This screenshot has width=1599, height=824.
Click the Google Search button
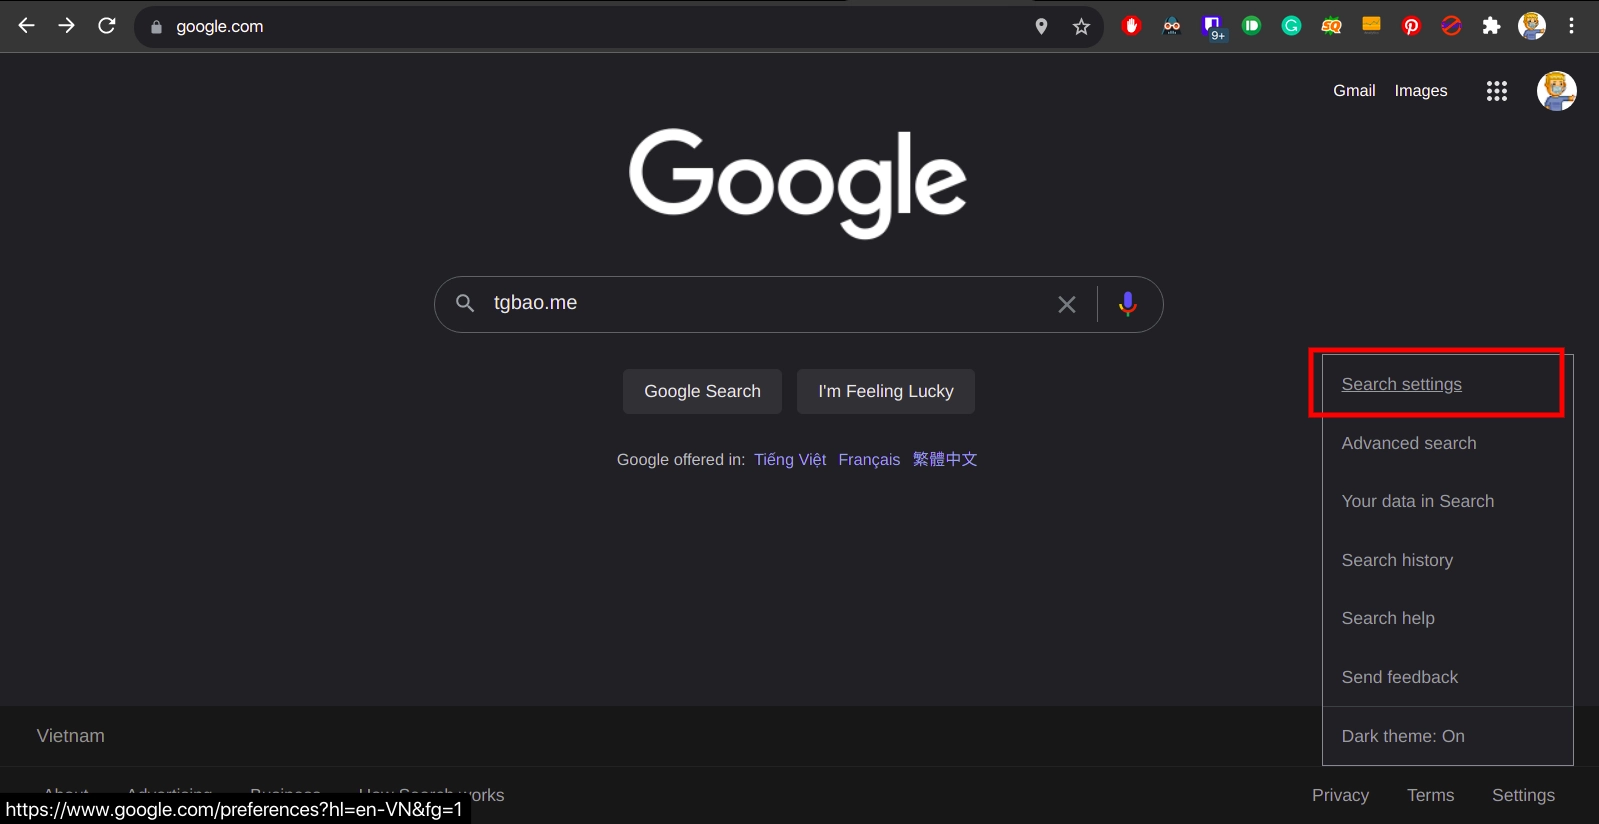click(702, 391)
